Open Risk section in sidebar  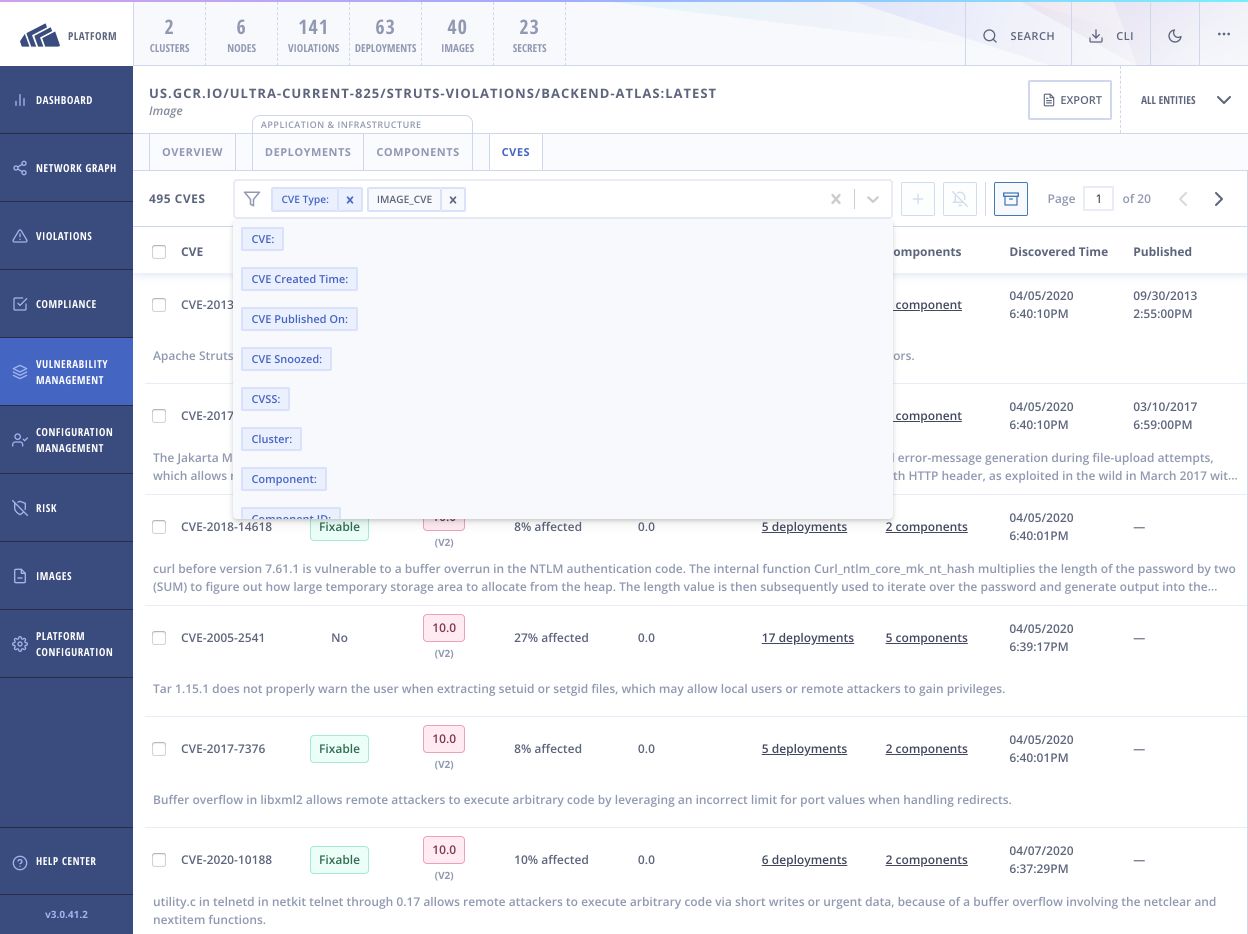(x=66, y=508)
